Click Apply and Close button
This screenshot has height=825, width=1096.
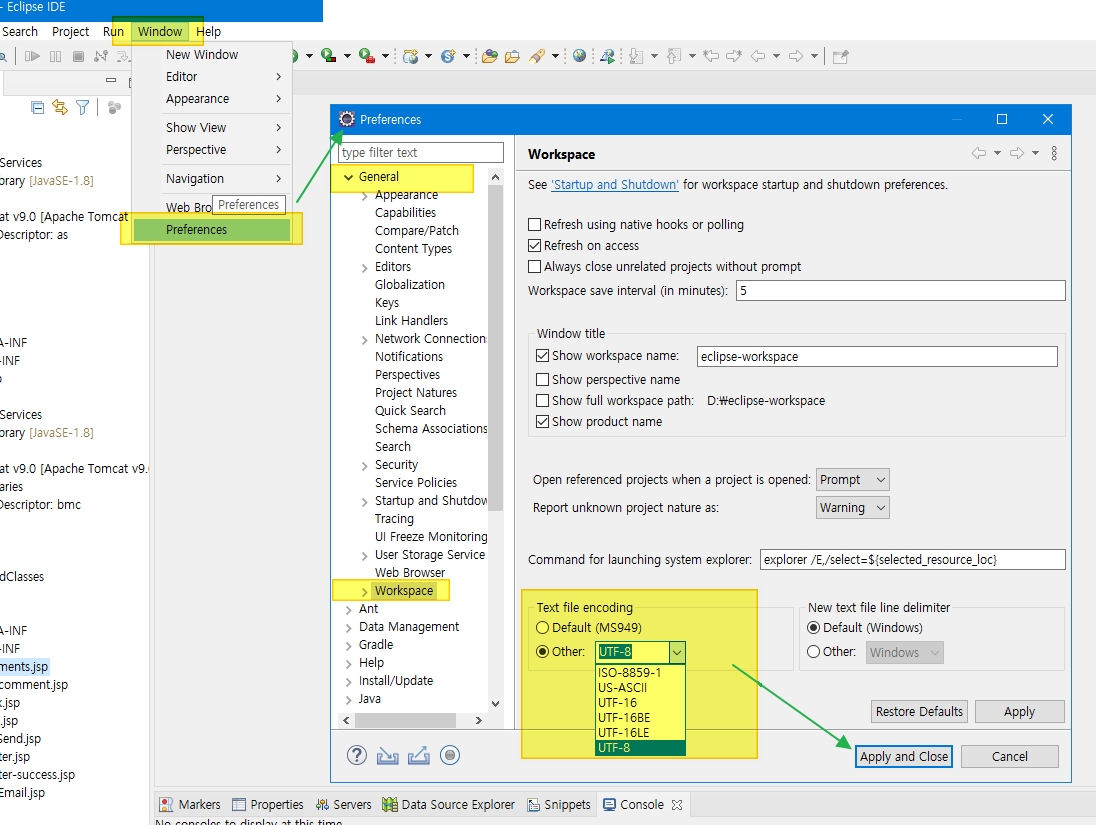pos(904,756)
